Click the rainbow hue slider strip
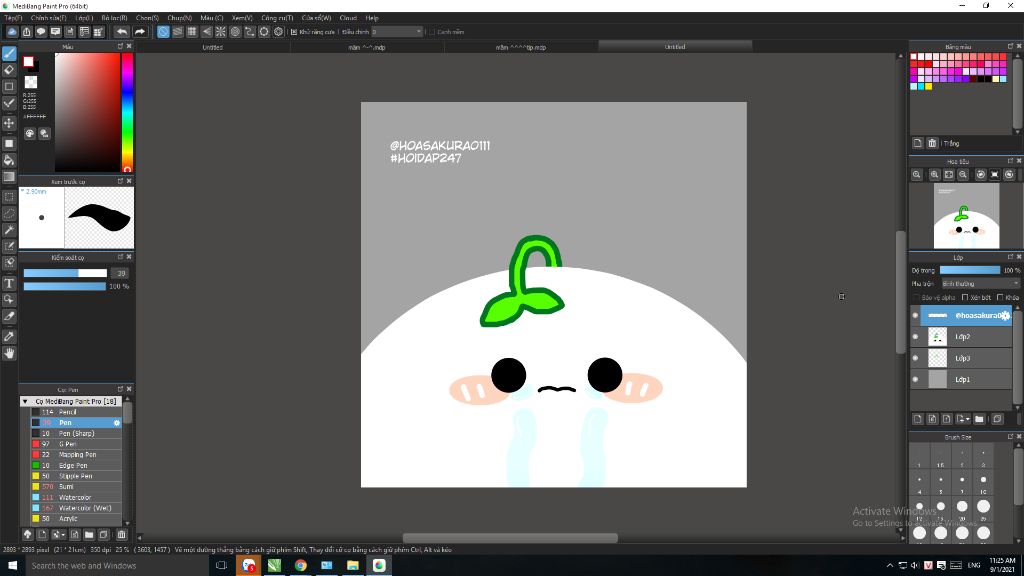This screenshot has width=1024, height=576. coord(127,110)
